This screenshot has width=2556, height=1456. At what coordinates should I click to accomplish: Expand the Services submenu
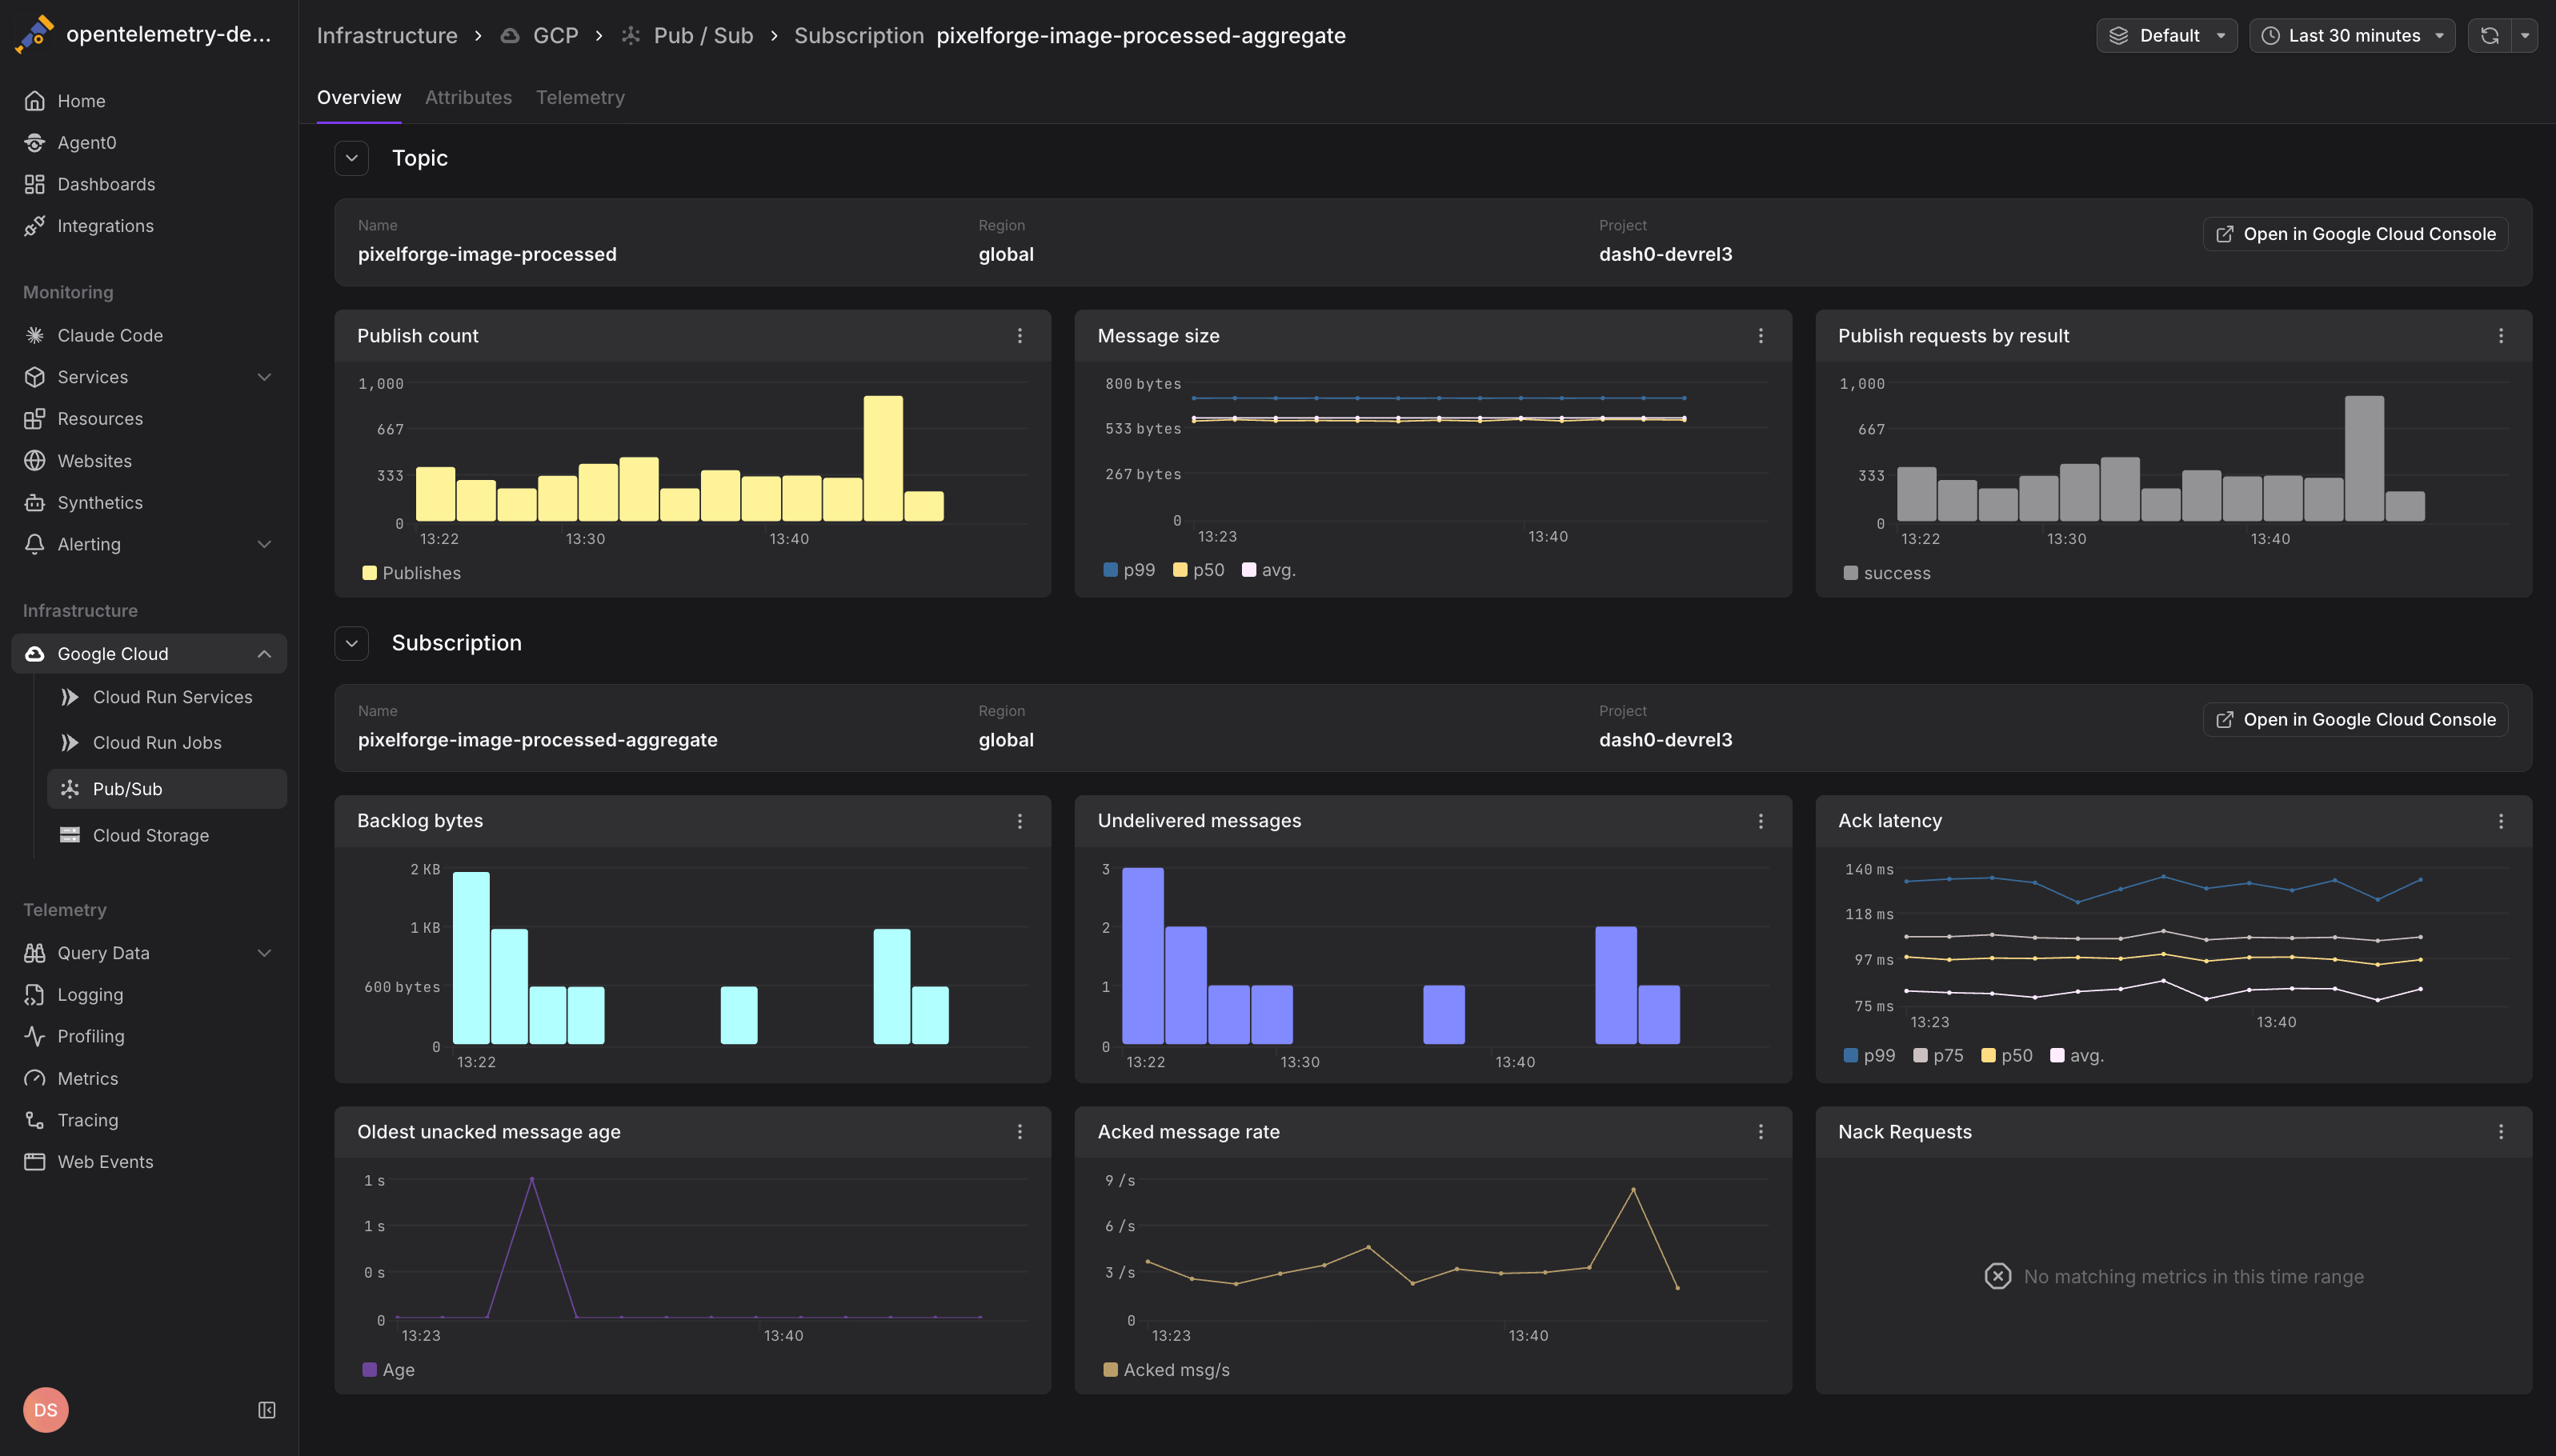264,377
